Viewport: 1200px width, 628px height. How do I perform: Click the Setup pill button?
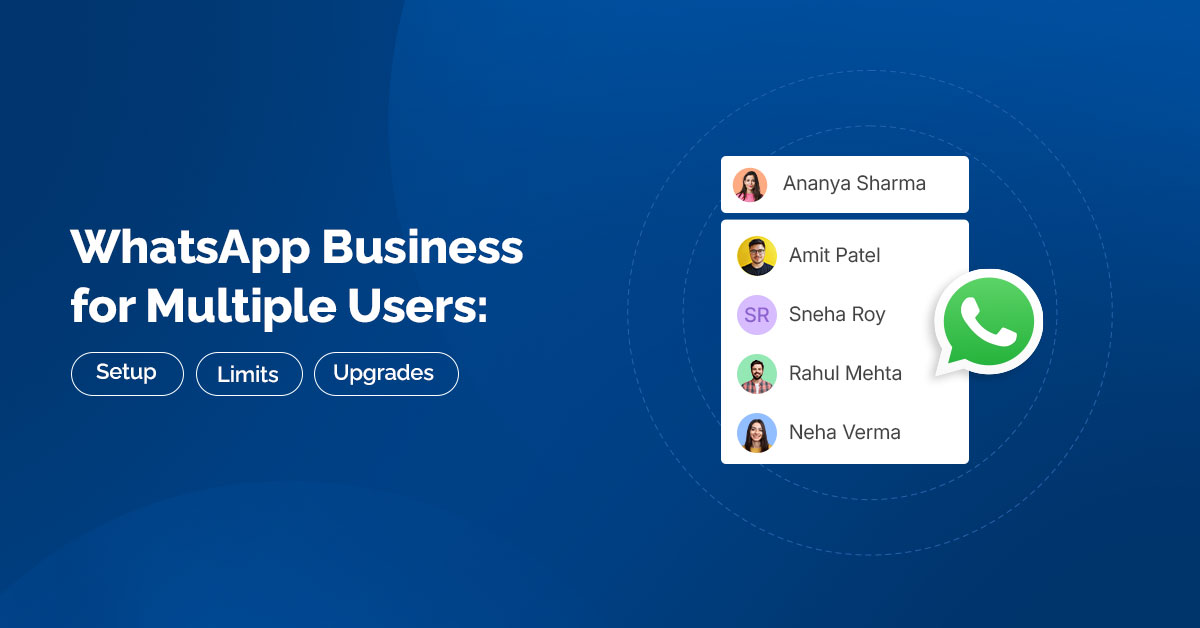pyautogui.click(x=127, y=373)
